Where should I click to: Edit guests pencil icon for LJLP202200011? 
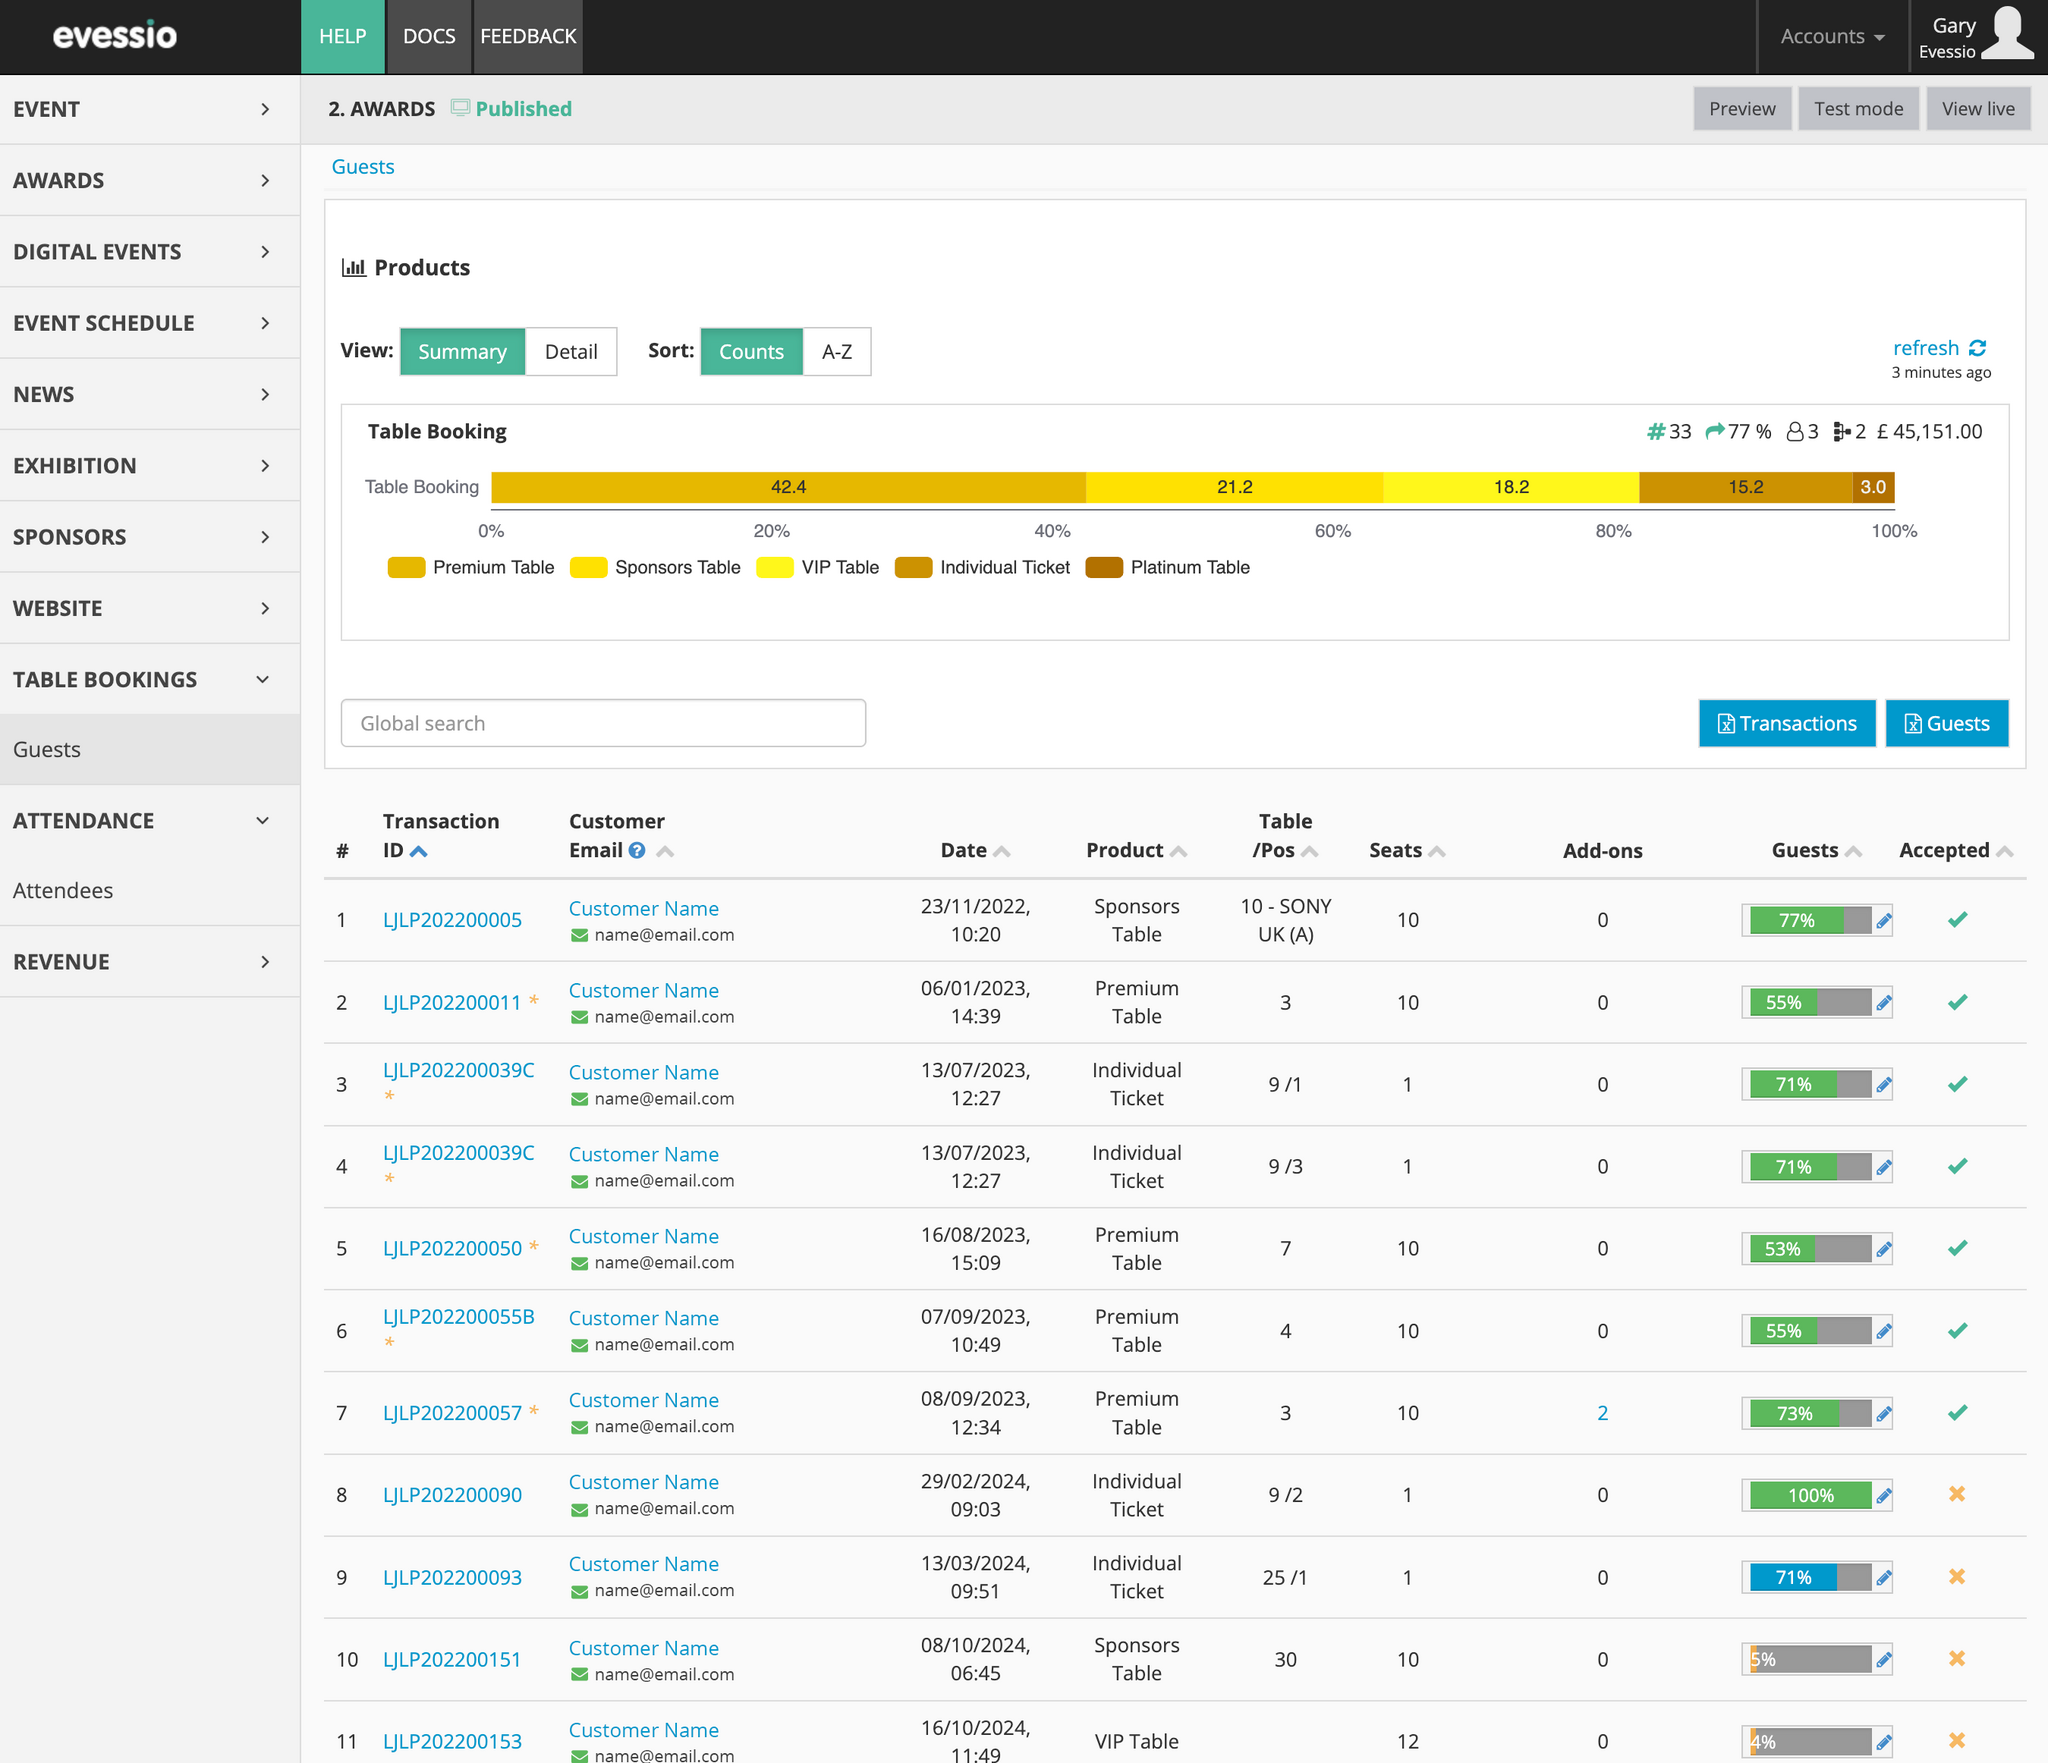tap(1883, 1002)
